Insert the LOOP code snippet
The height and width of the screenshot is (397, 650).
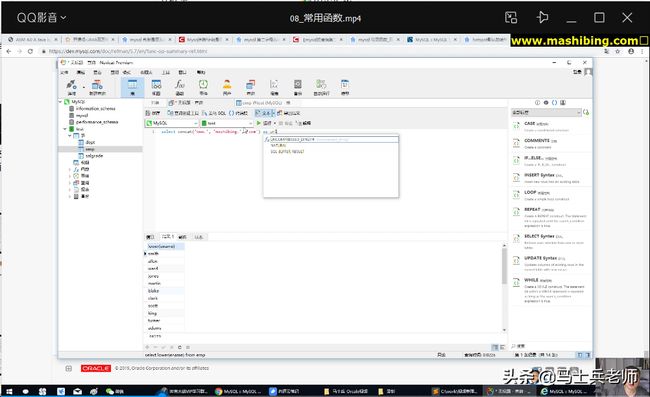(550, 196)
